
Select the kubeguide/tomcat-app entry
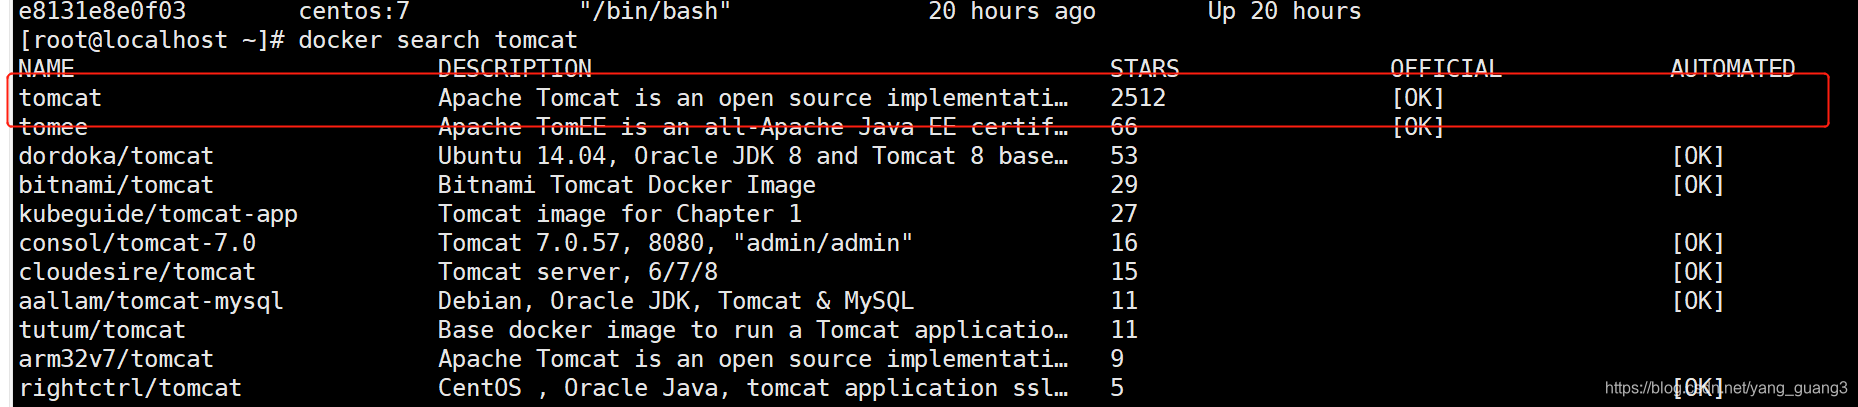pyautogui.click(x=158, y=214)
